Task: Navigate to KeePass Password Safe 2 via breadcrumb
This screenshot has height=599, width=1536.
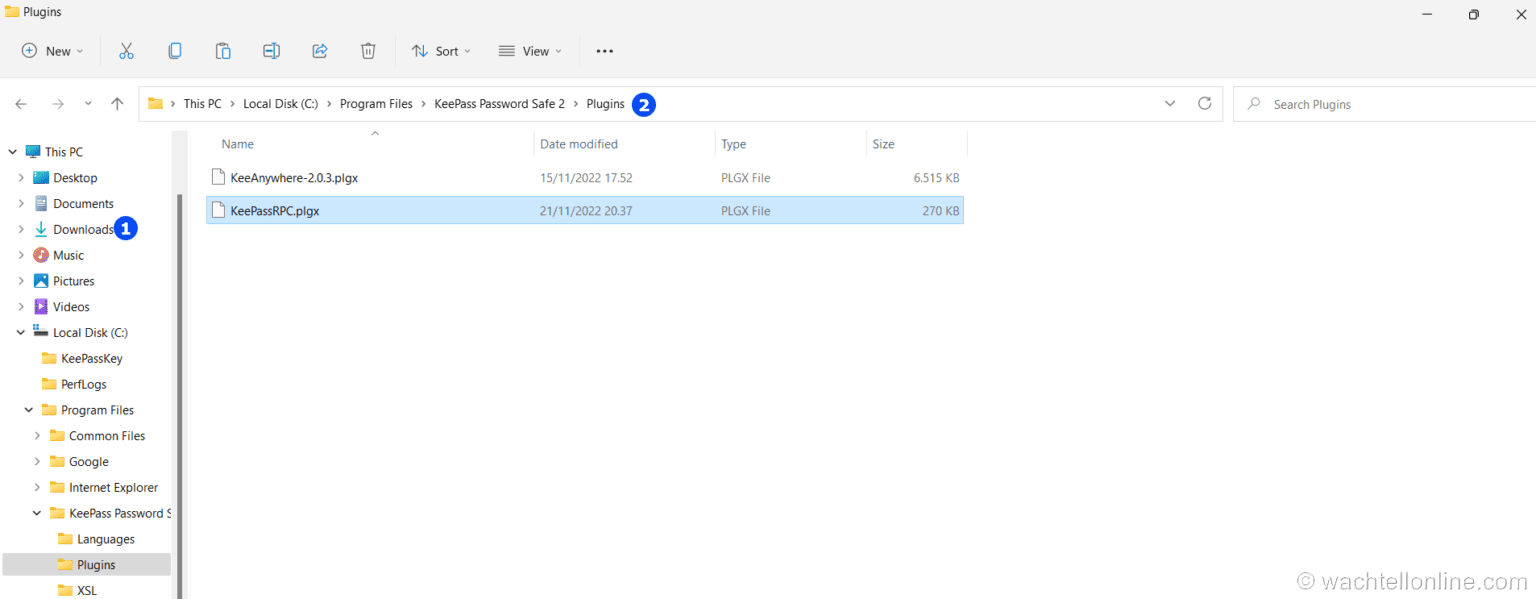Action: pyautogui.click(x=499, y=103)
